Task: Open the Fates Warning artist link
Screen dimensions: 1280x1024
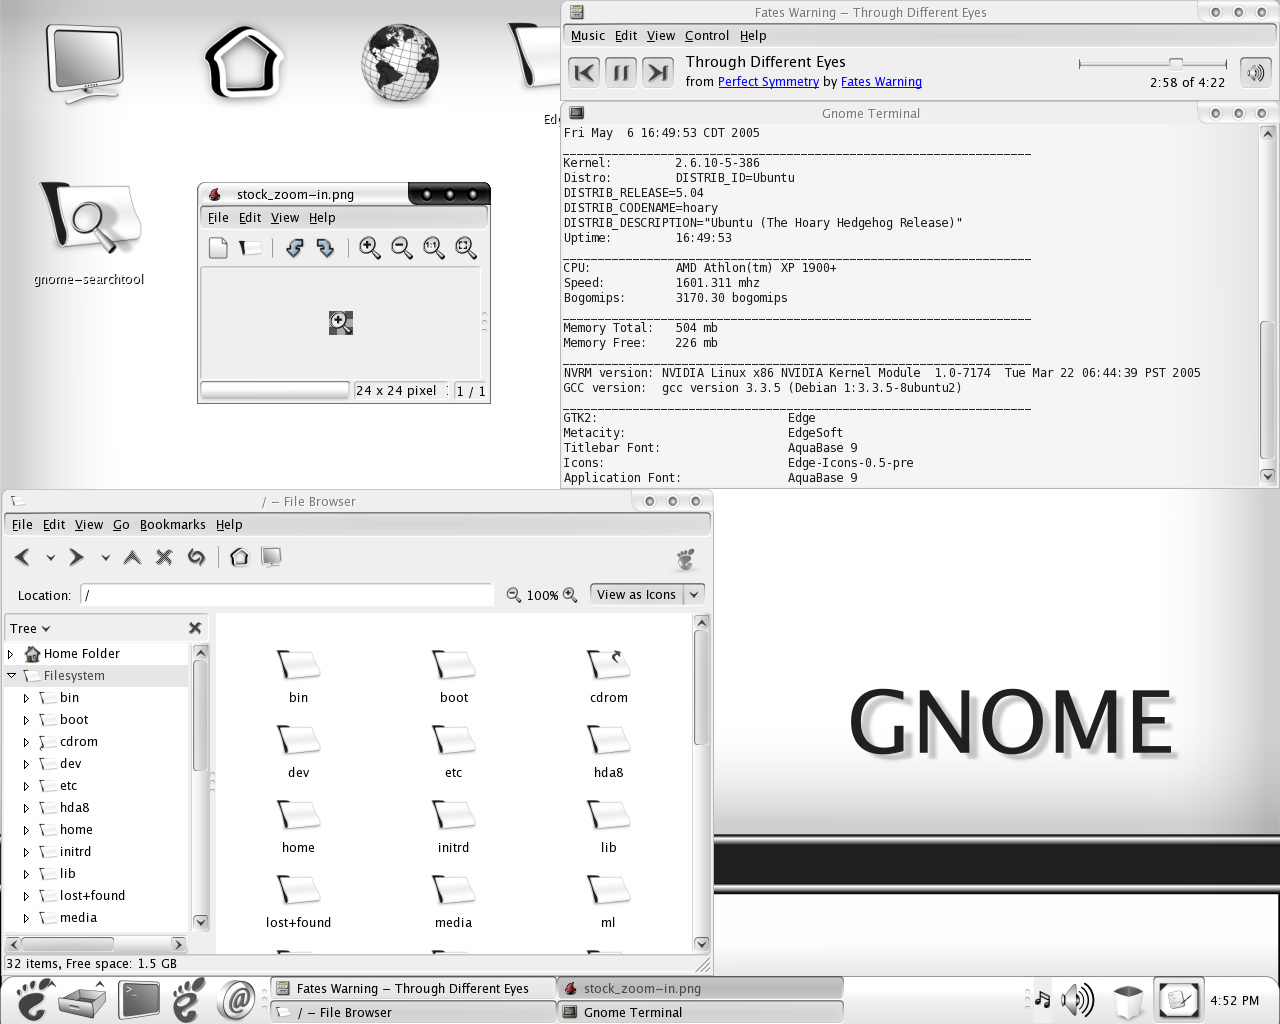Action: point(881,82)
